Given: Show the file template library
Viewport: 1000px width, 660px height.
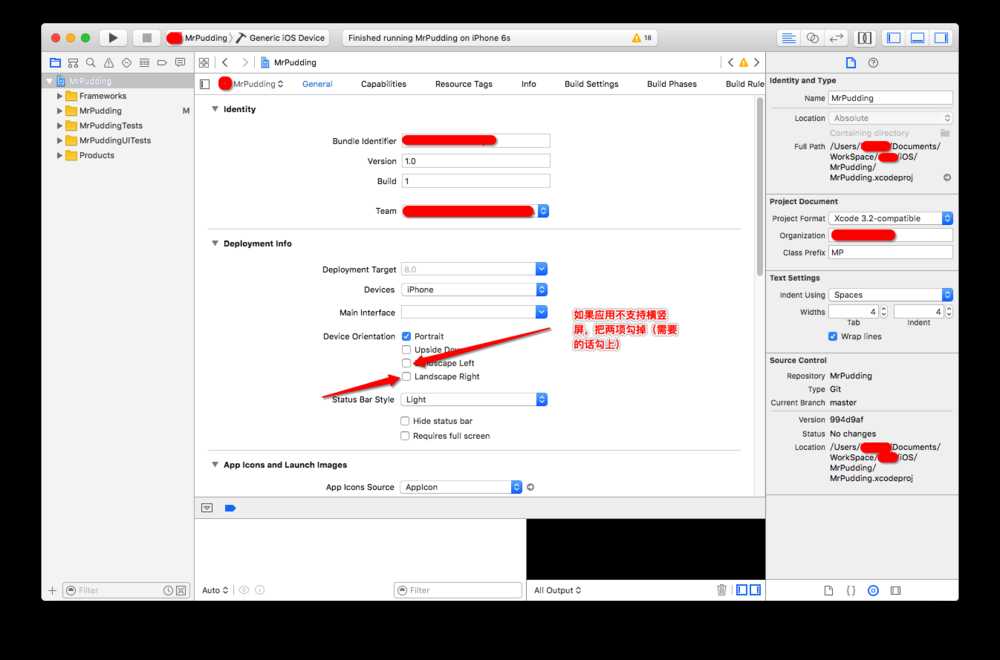Looking at the screenshot, I should point(828,590).
